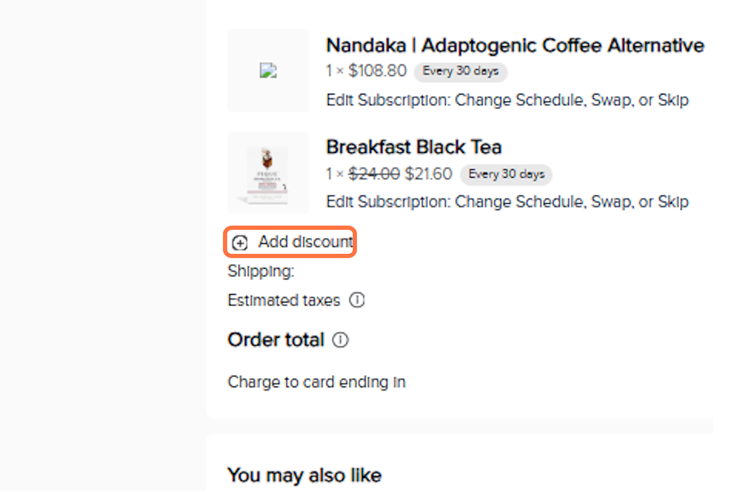Viewport: 752px width, 493px height.
Task: Click the You may also like heading
Action: [x=304, y=475]
